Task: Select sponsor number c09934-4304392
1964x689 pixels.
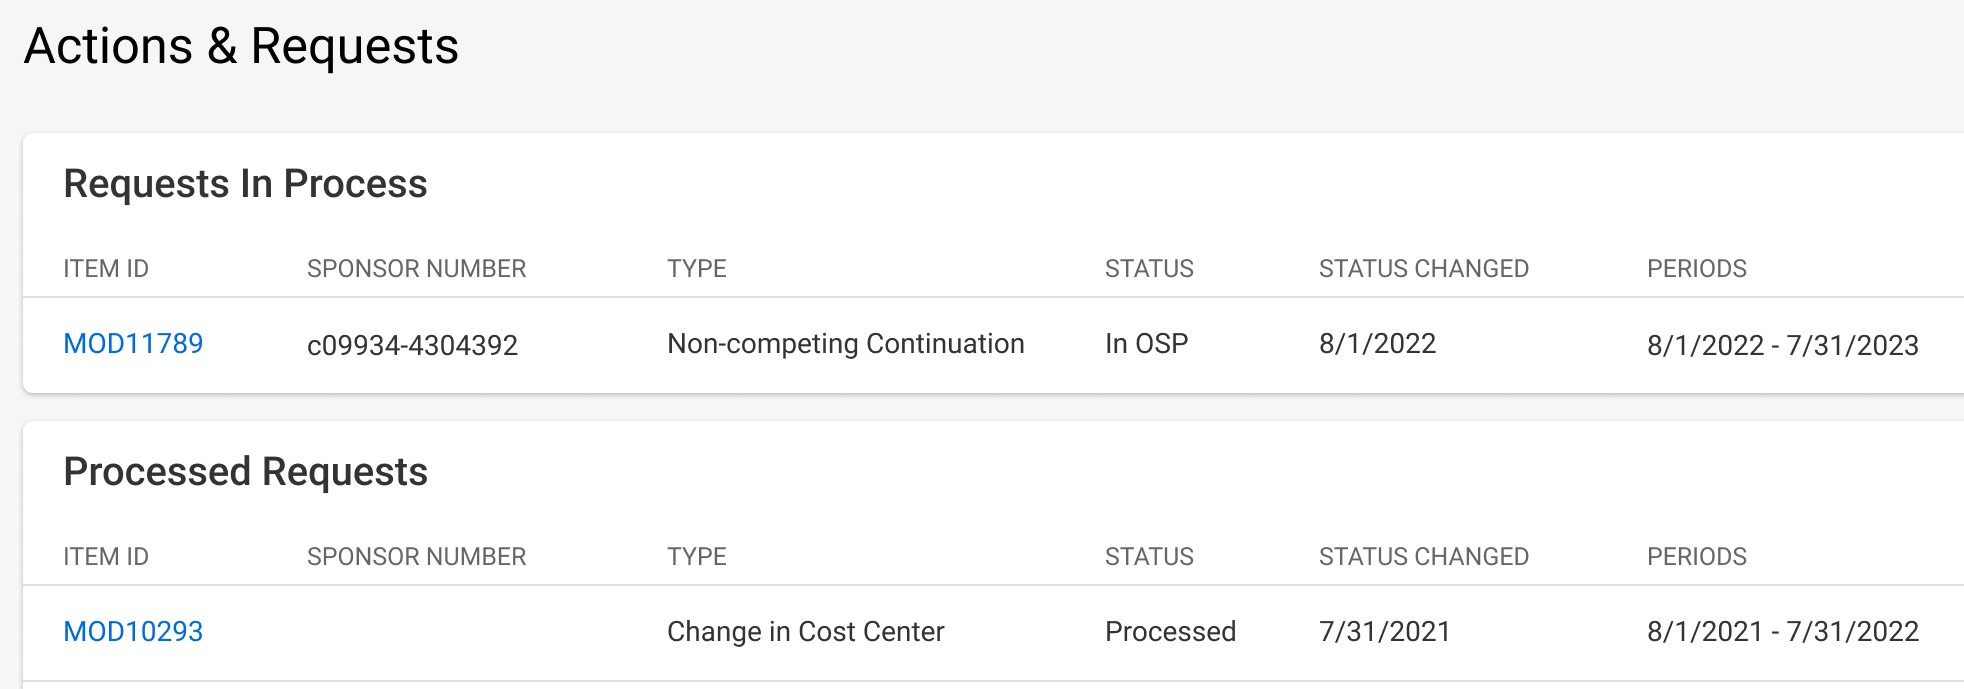Action: point(412,345)
